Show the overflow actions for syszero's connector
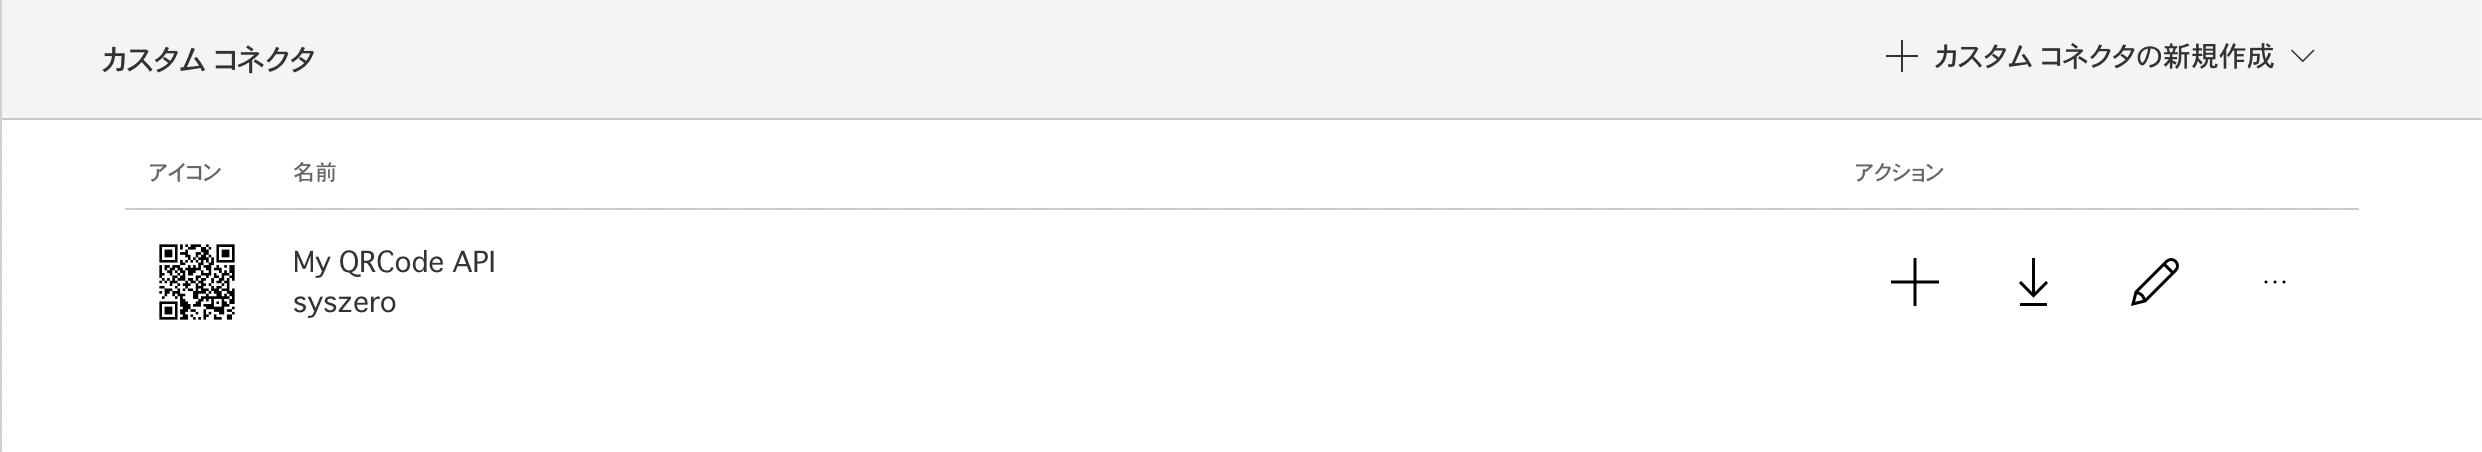Image resolution: width=2482 pixels, height=452 pixels. click(2274, 283)
